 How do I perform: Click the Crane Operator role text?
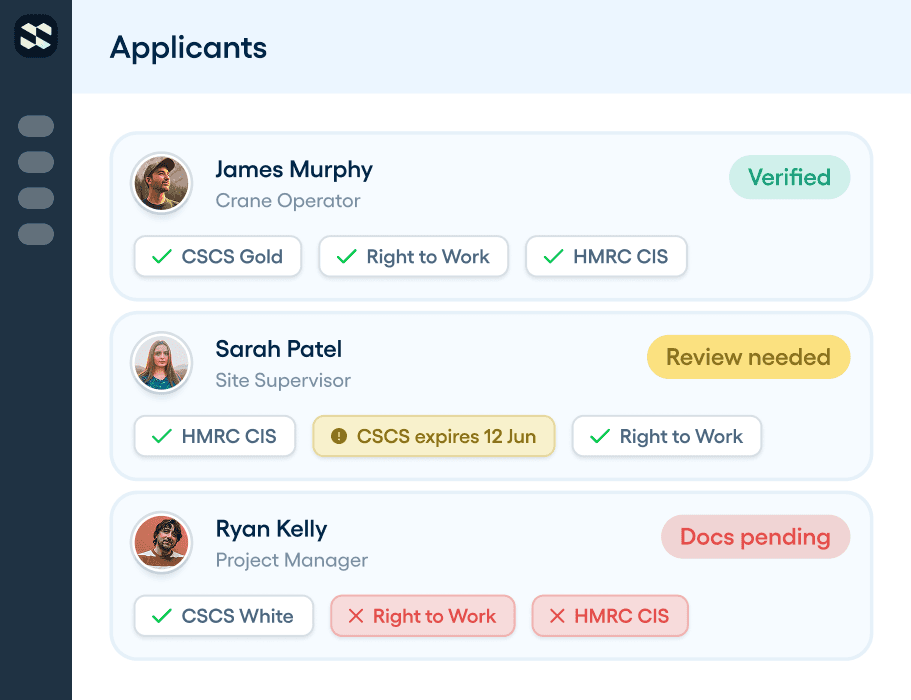(288, 201)
